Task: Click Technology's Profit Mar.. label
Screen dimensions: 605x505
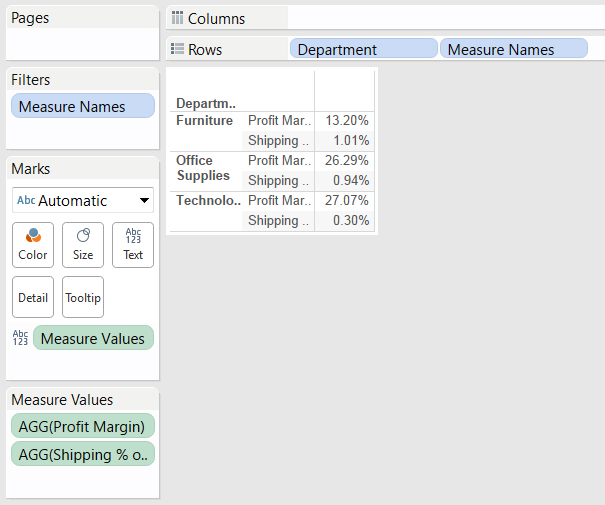Action: click(279, 200)
